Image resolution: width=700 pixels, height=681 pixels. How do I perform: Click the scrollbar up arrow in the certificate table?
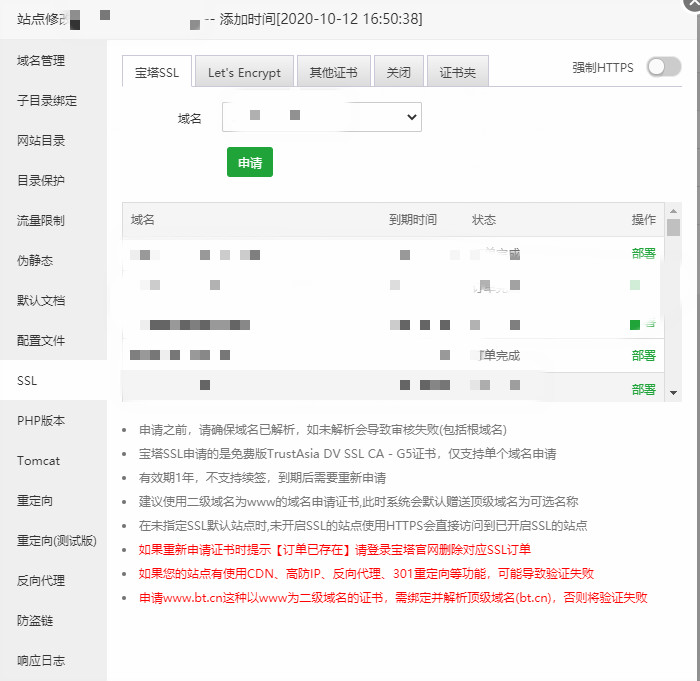click(673, 211)
